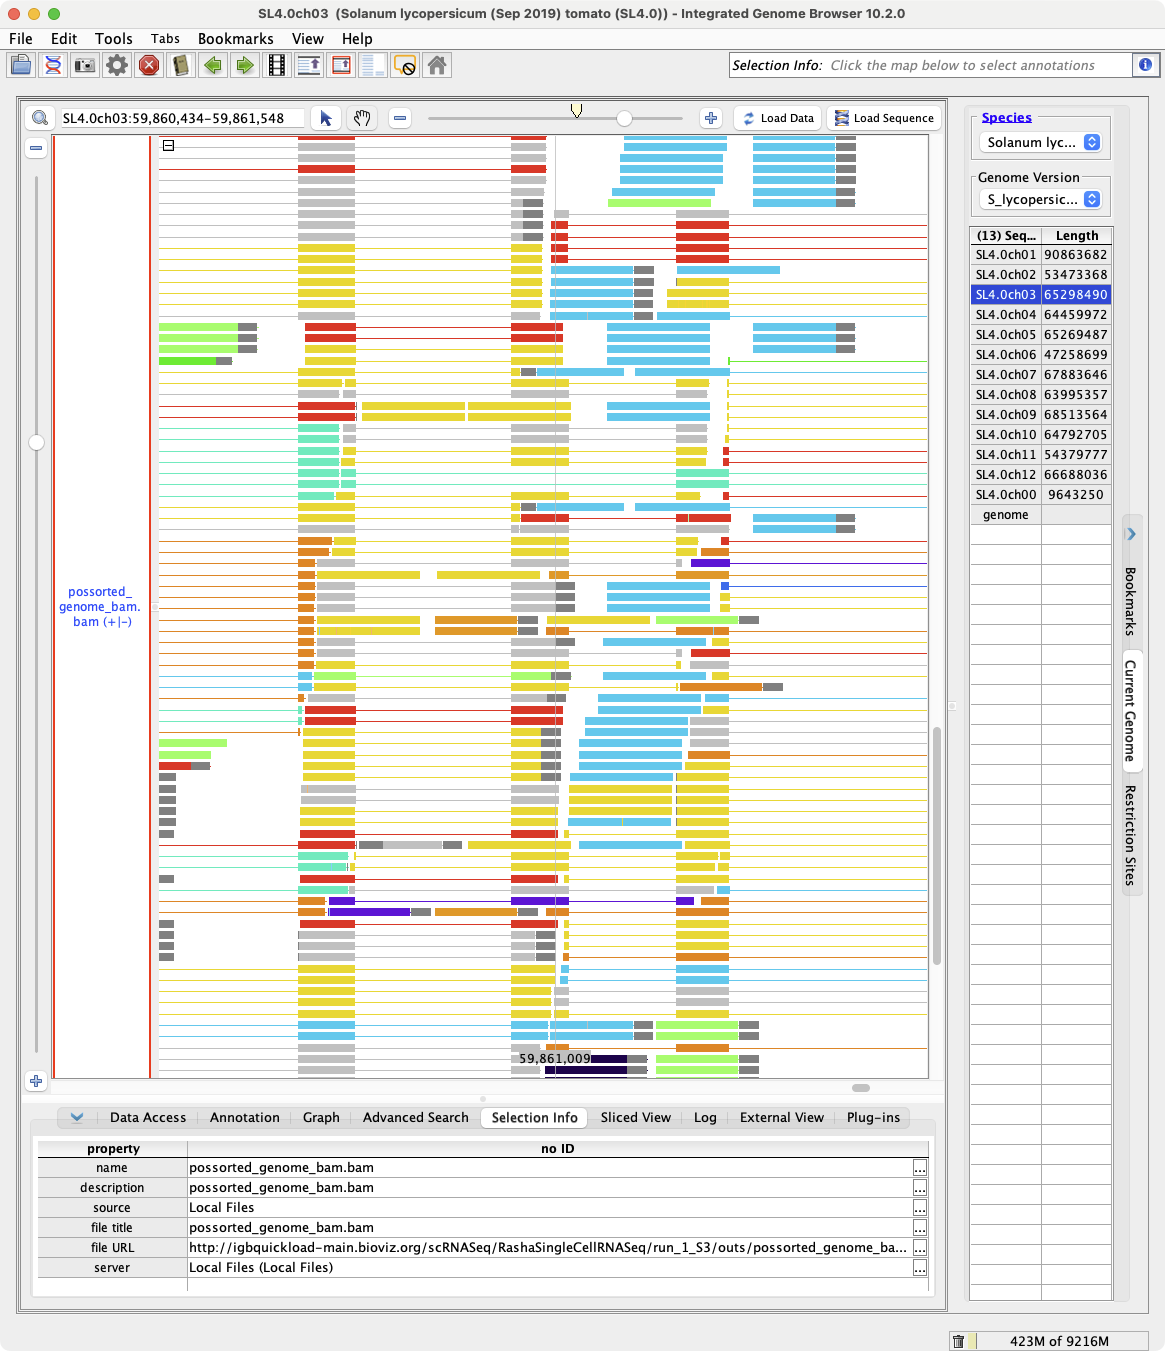
Task: Click the trash can icon in status bar
Action: 958,1341
